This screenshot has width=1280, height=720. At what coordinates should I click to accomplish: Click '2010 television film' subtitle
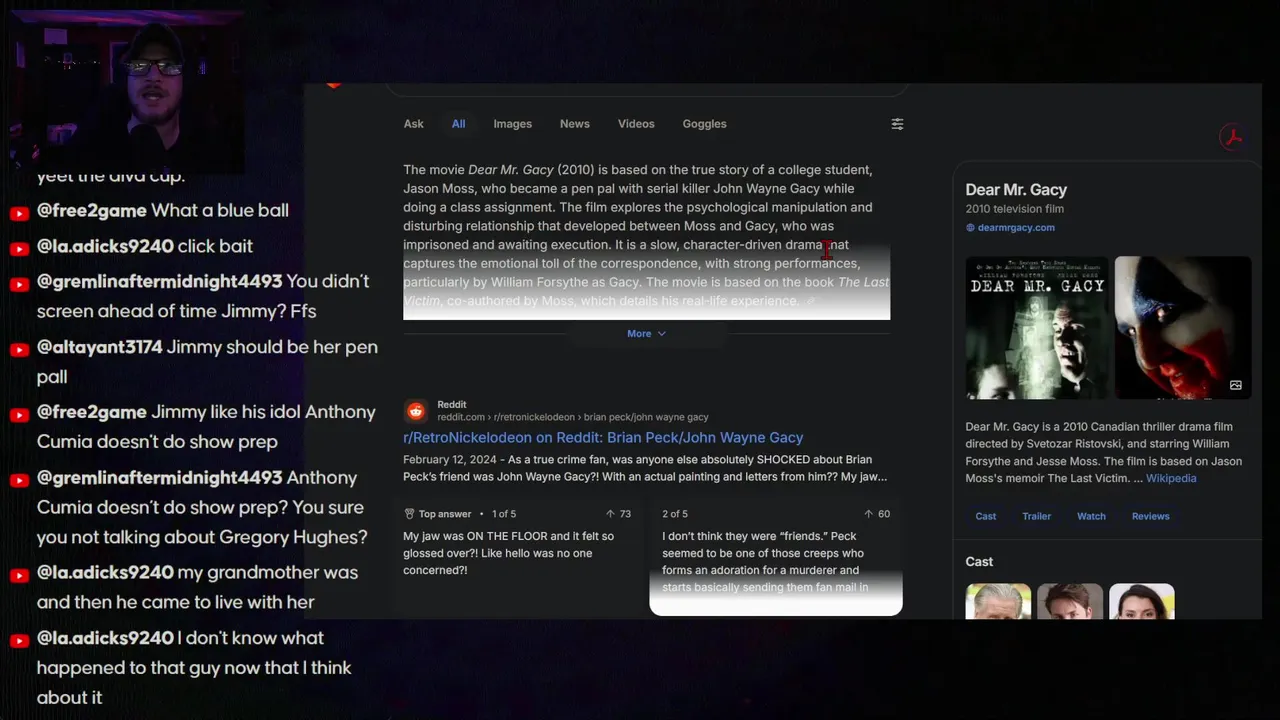pos(1014,209)
